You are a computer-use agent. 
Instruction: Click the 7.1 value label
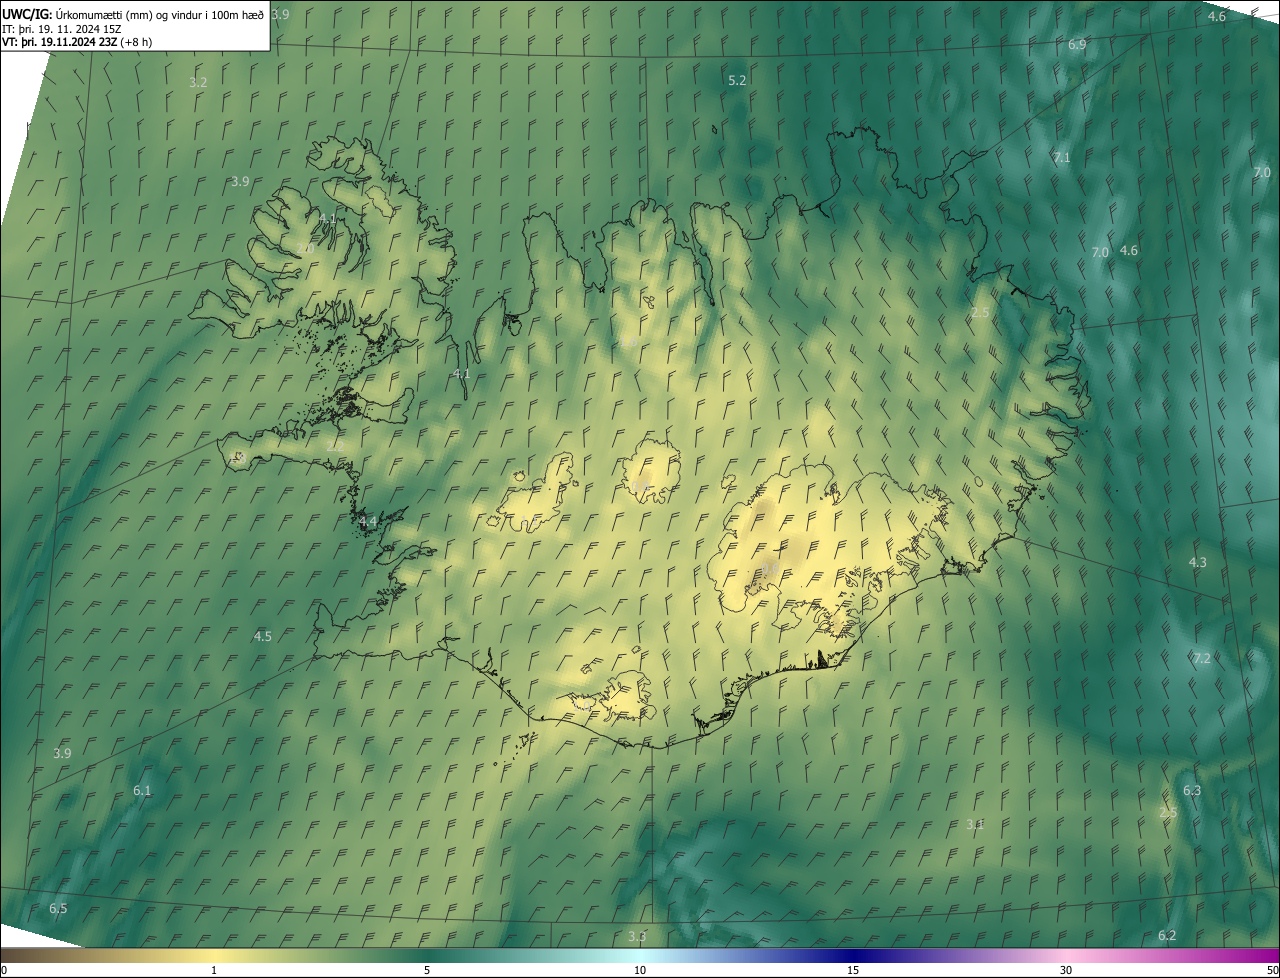pyautogui.click(x=1062, y=158)
